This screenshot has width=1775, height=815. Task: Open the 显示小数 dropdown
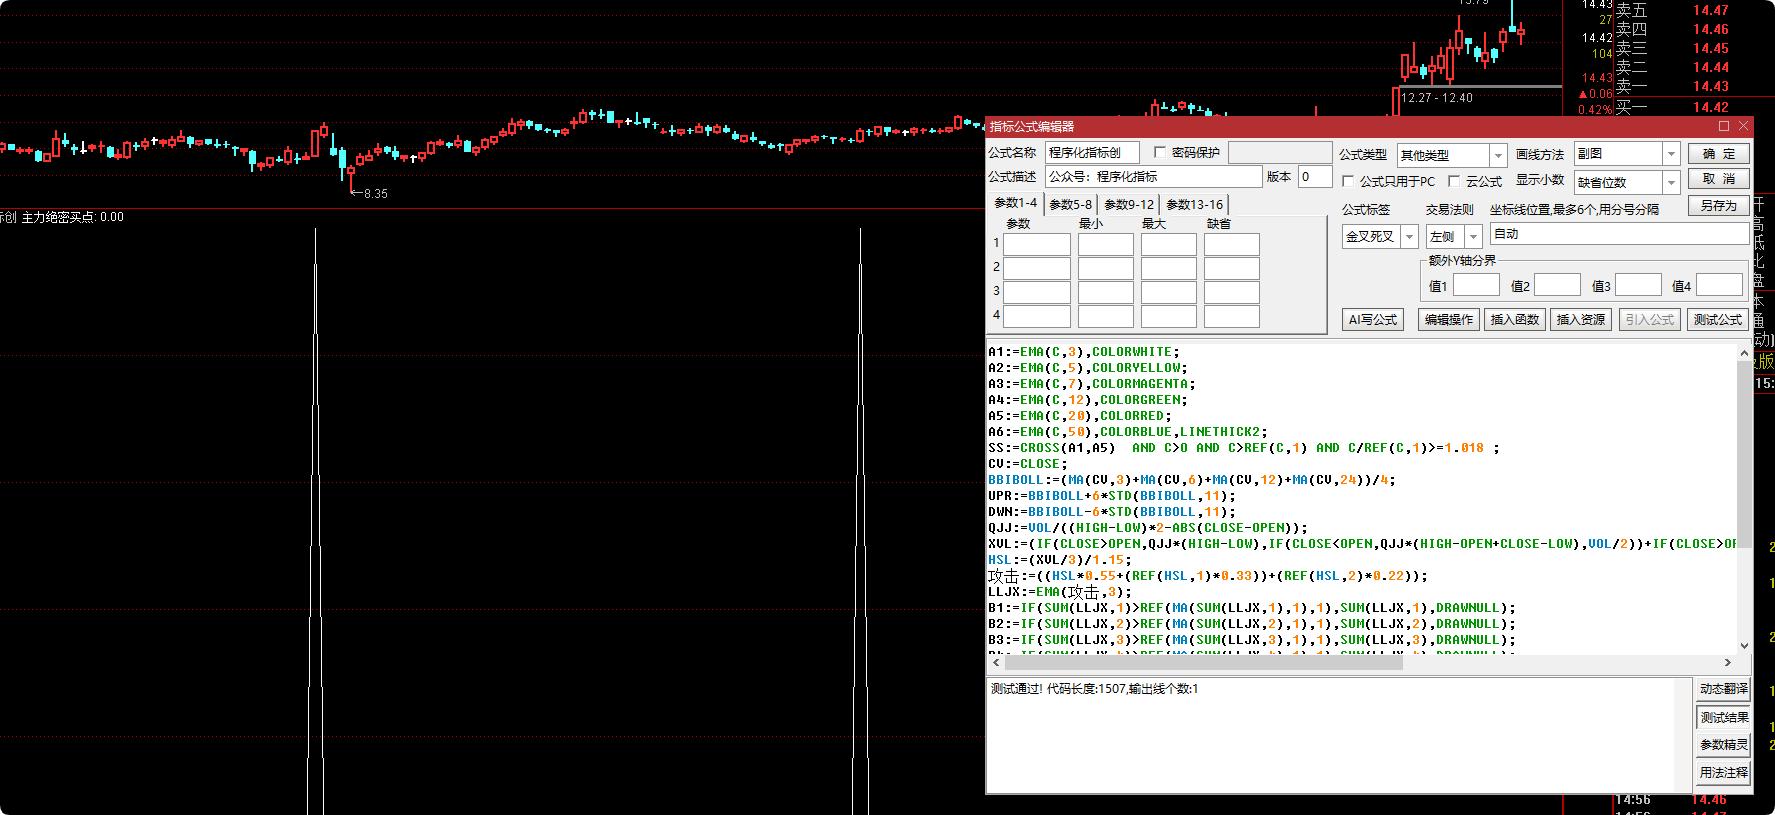pos(1670,182)
